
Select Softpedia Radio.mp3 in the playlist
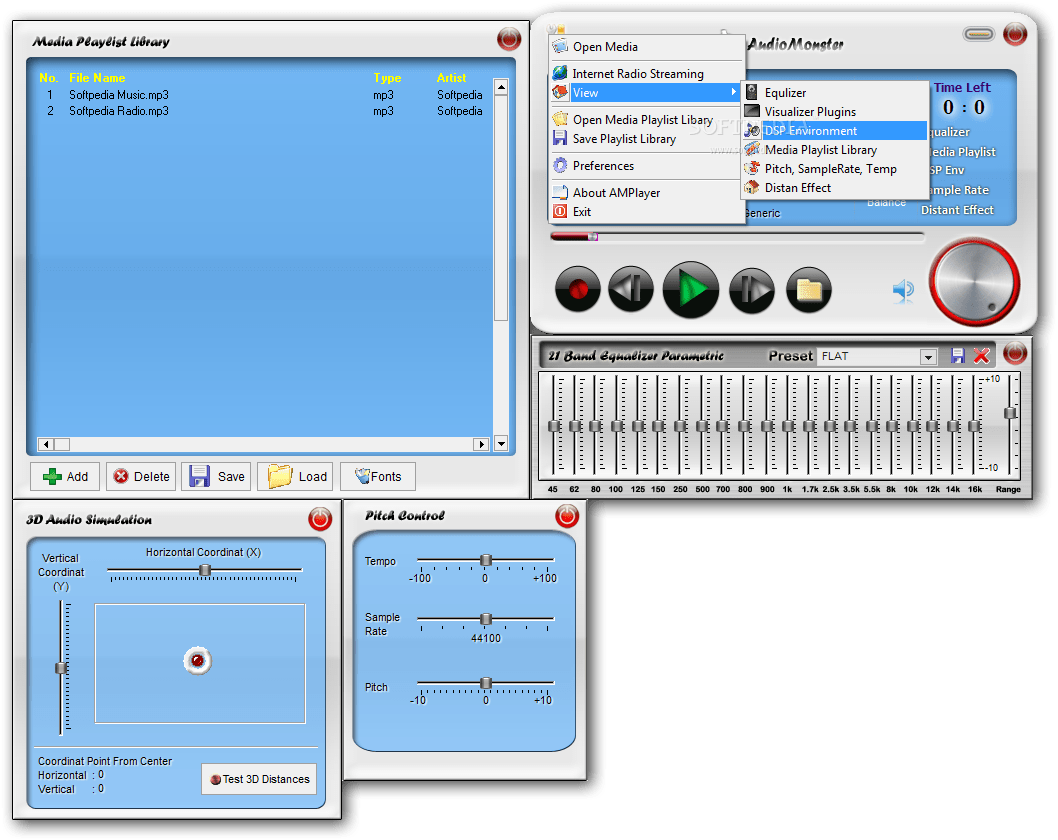117,111
